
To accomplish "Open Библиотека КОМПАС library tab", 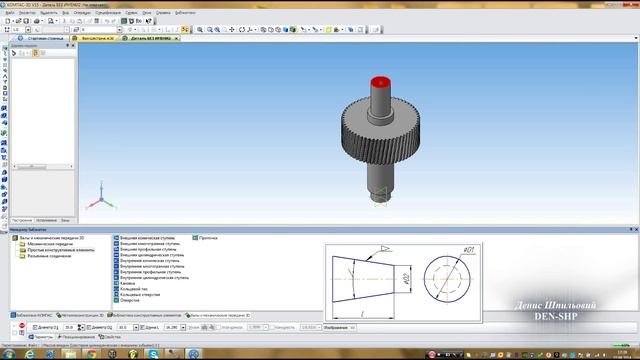I will click(x=32, y=315).
